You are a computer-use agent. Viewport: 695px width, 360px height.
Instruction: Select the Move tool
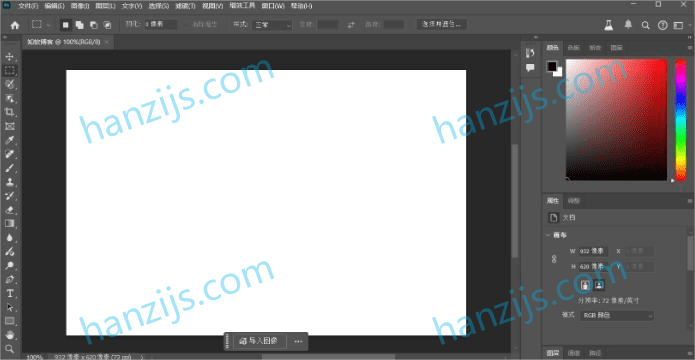(9, 57)
